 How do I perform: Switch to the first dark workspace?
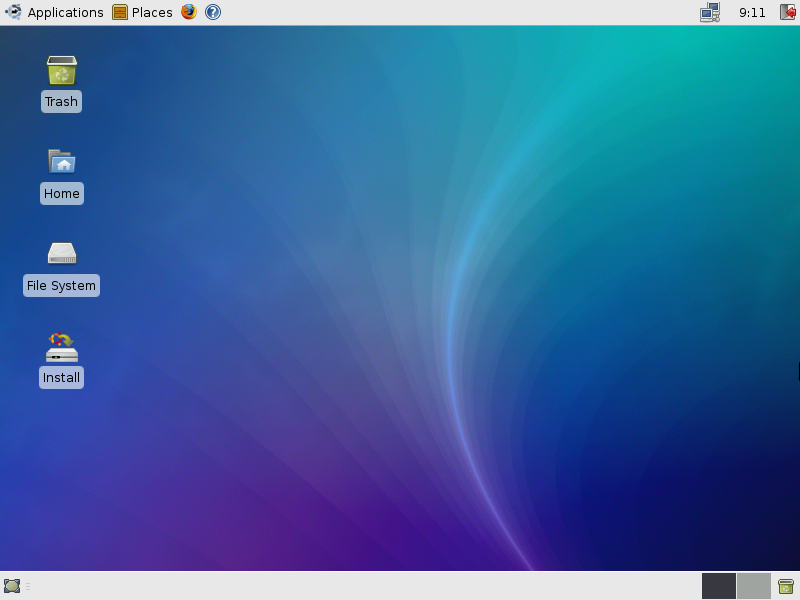[x=719, y=586]
